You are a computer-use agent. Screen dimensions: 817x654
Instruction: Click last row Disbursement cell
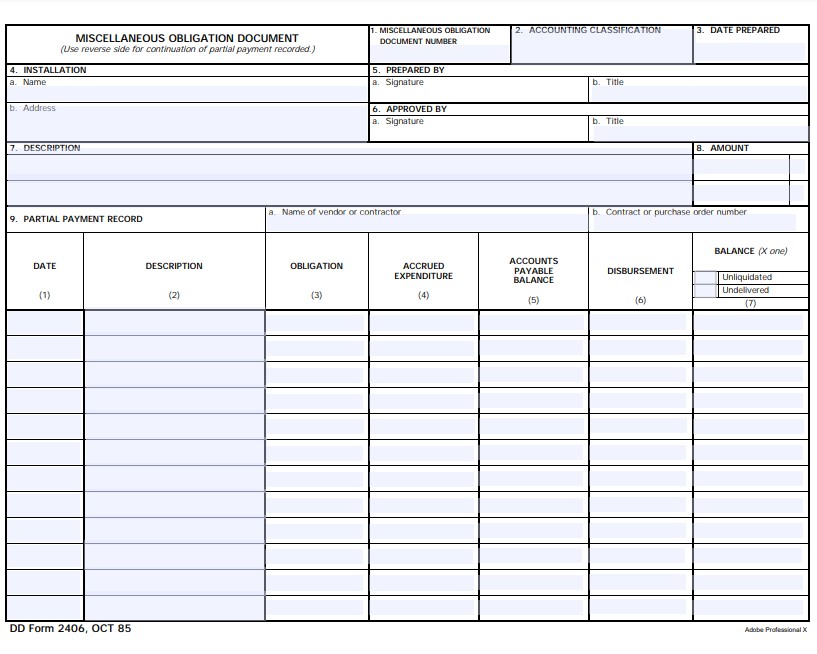point(639,607)
